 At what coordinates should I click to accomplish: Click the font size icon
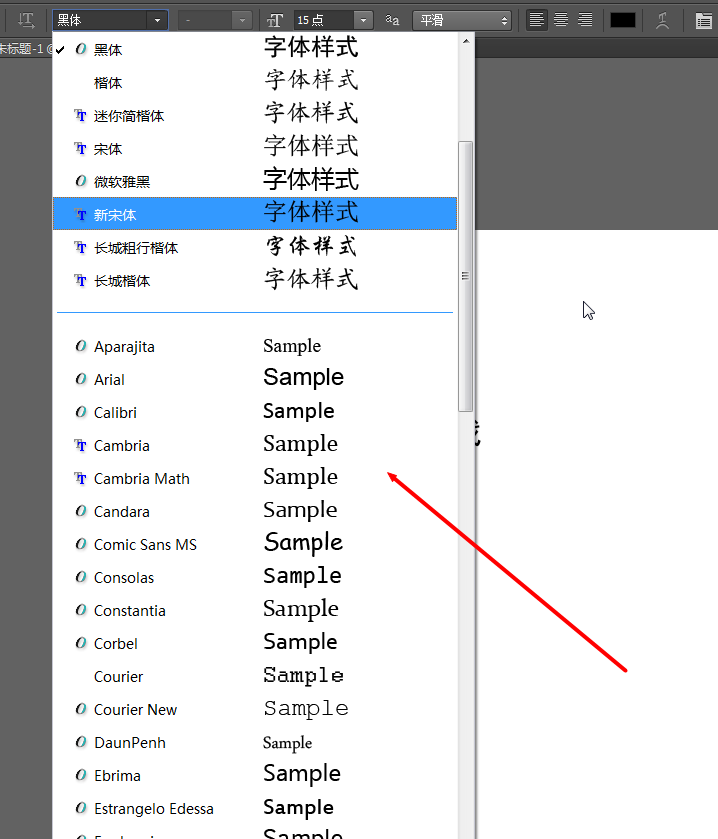point(274,20)
